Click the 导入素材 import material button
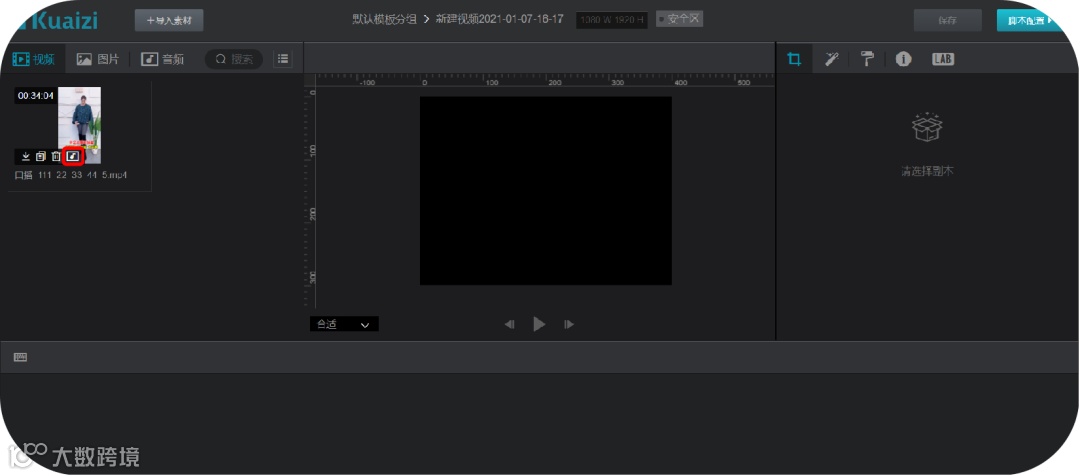This screenshot has height=476, width=1080. (x=169, y=20)
